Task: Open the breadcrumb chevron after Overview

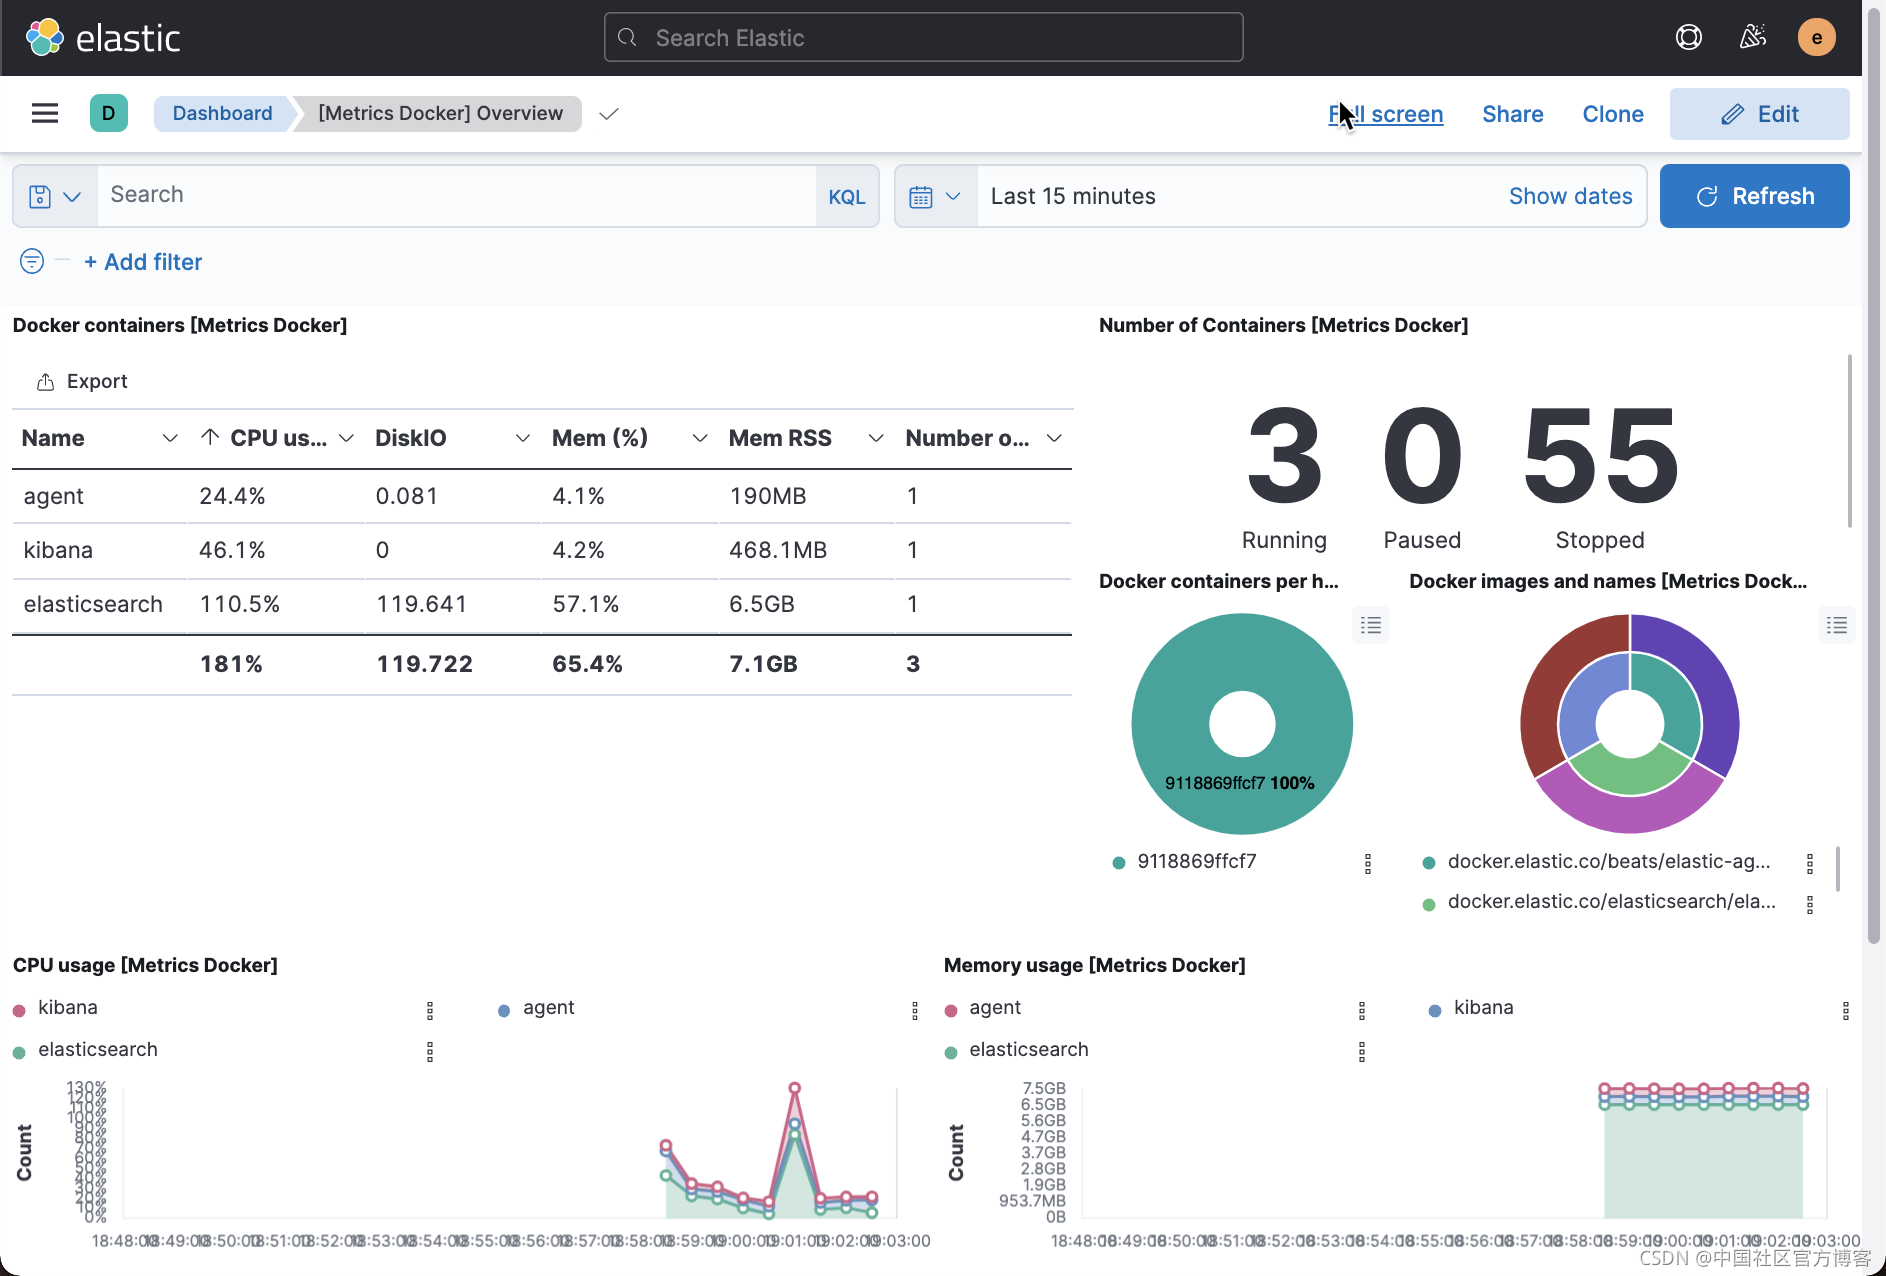Action: click(609, 113)
